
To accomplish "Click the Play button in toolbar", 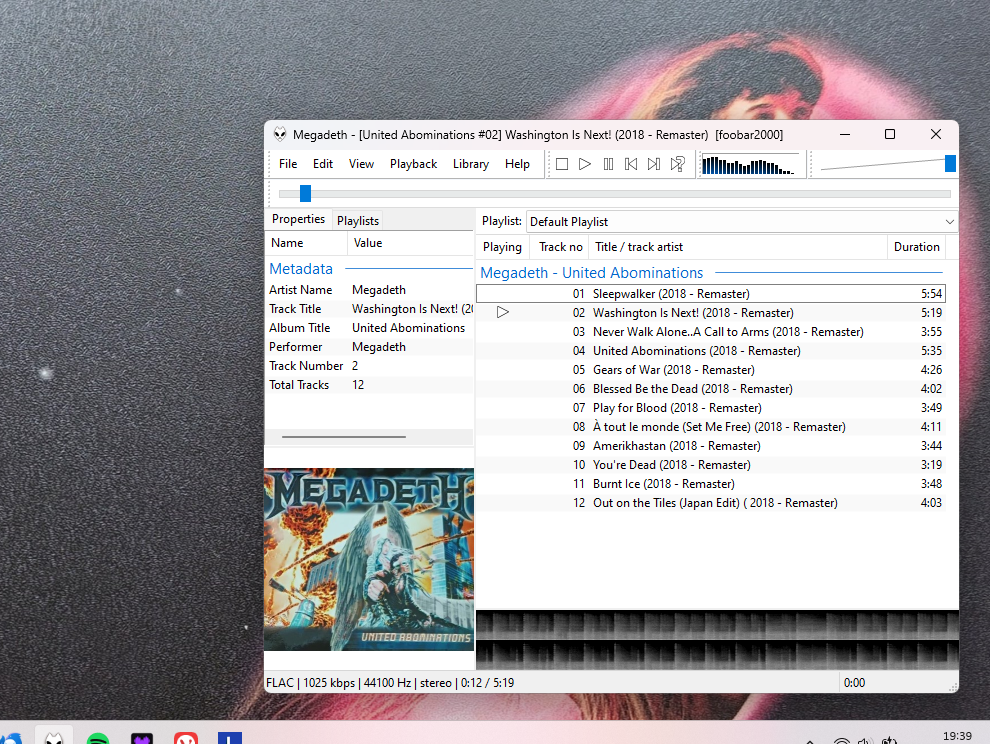I will click(x=585, y=164).
